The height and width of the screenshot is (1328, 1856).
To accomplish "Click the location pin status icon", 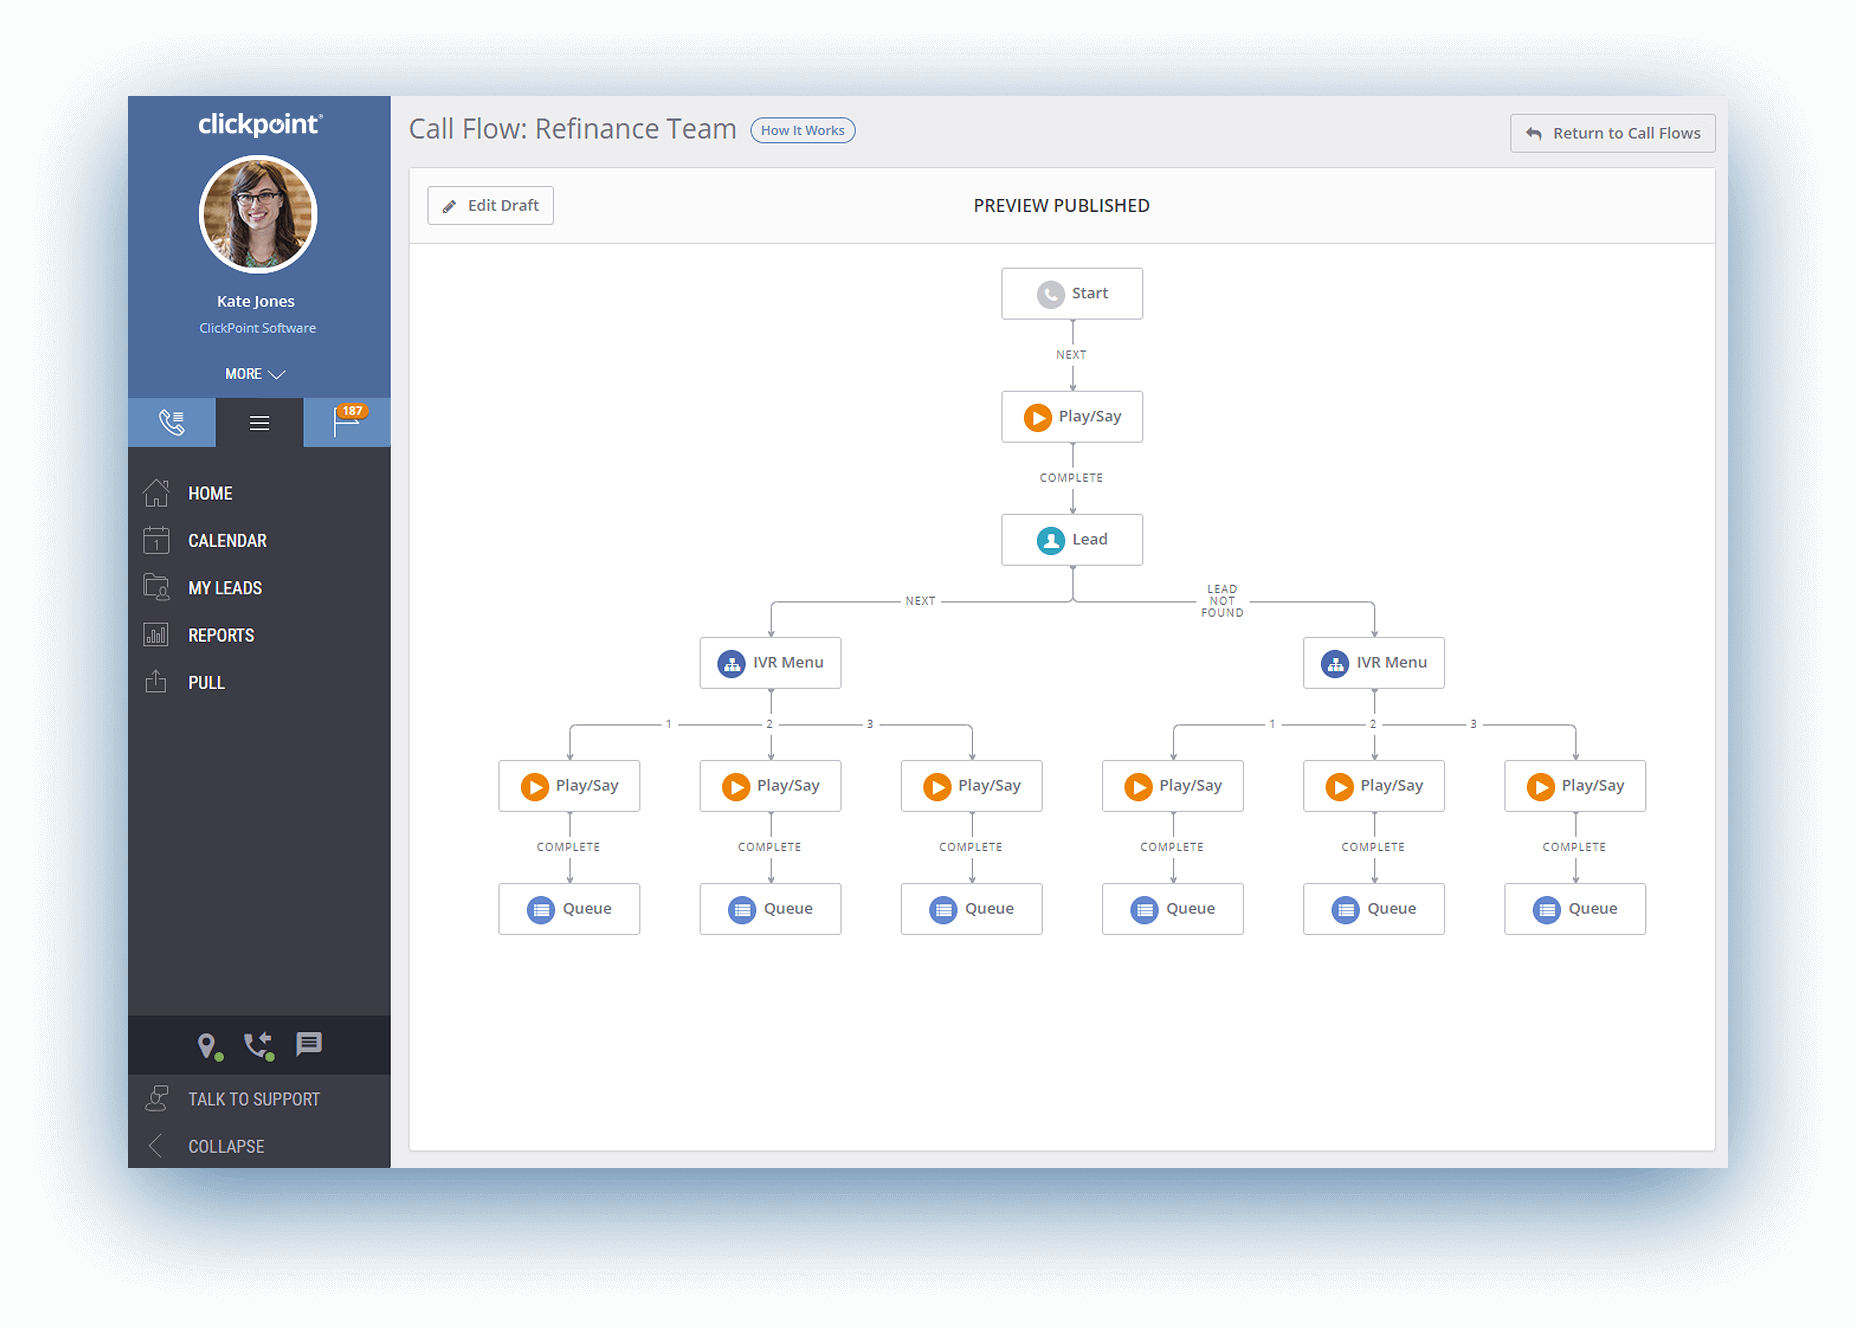I will tap(207, 1046).
